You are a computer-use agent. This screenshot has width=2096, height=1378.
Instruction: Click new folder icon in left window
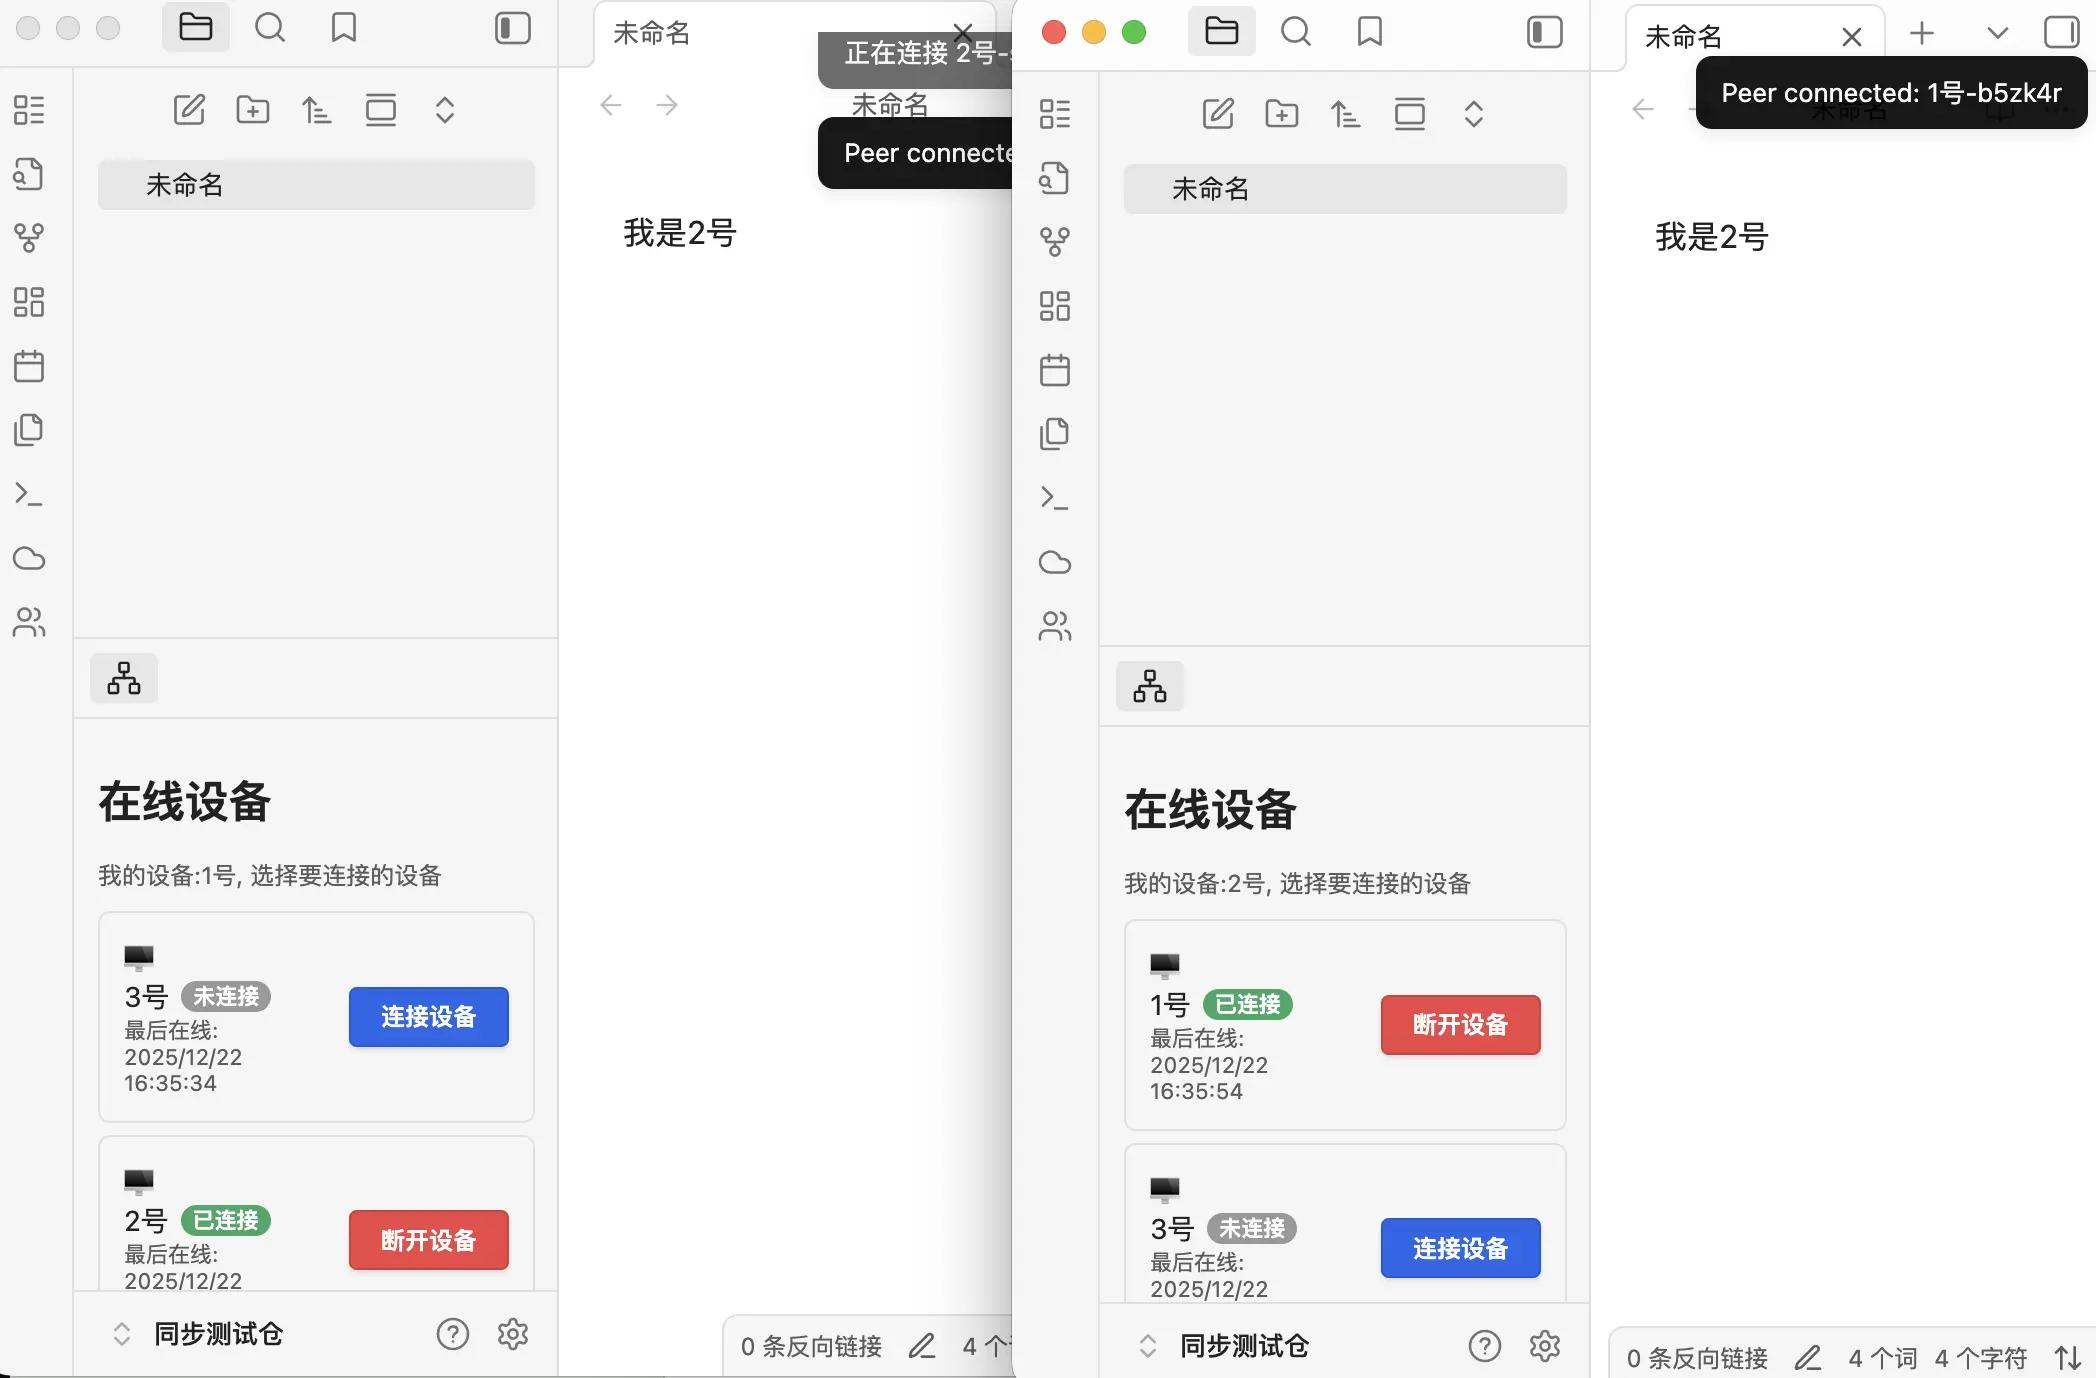pos(253,110)
